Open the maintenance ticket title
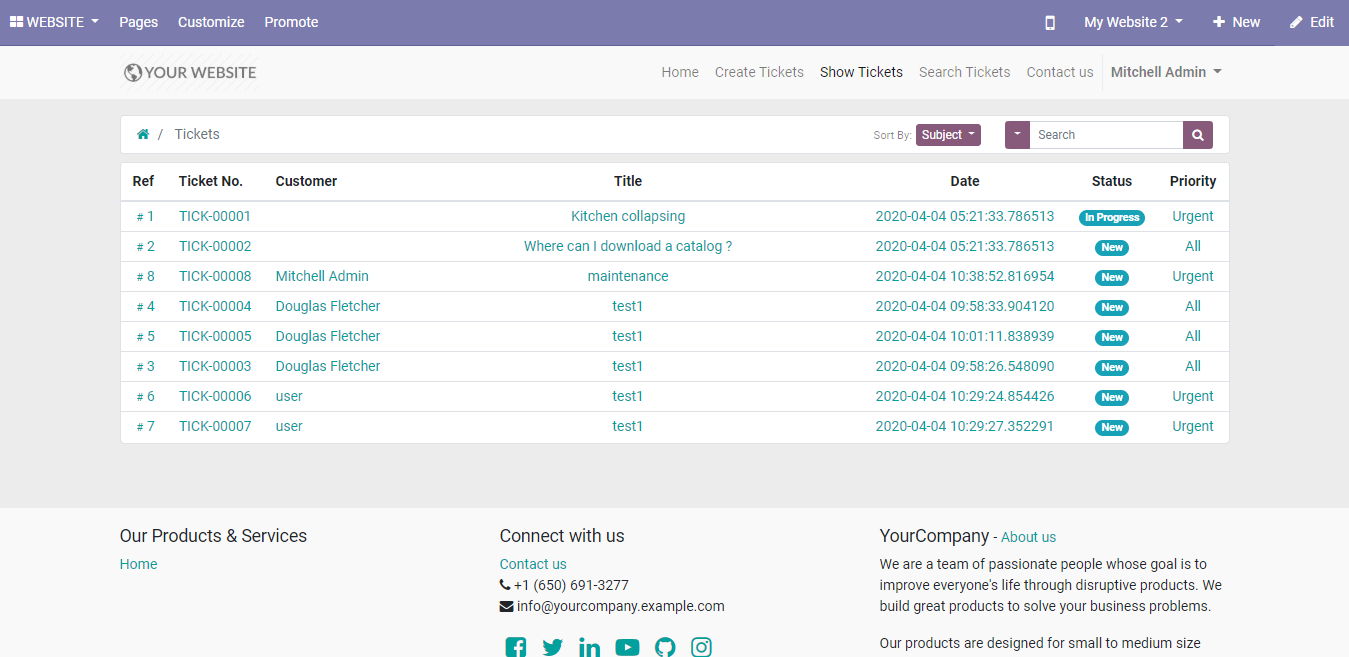 (628, 276)
